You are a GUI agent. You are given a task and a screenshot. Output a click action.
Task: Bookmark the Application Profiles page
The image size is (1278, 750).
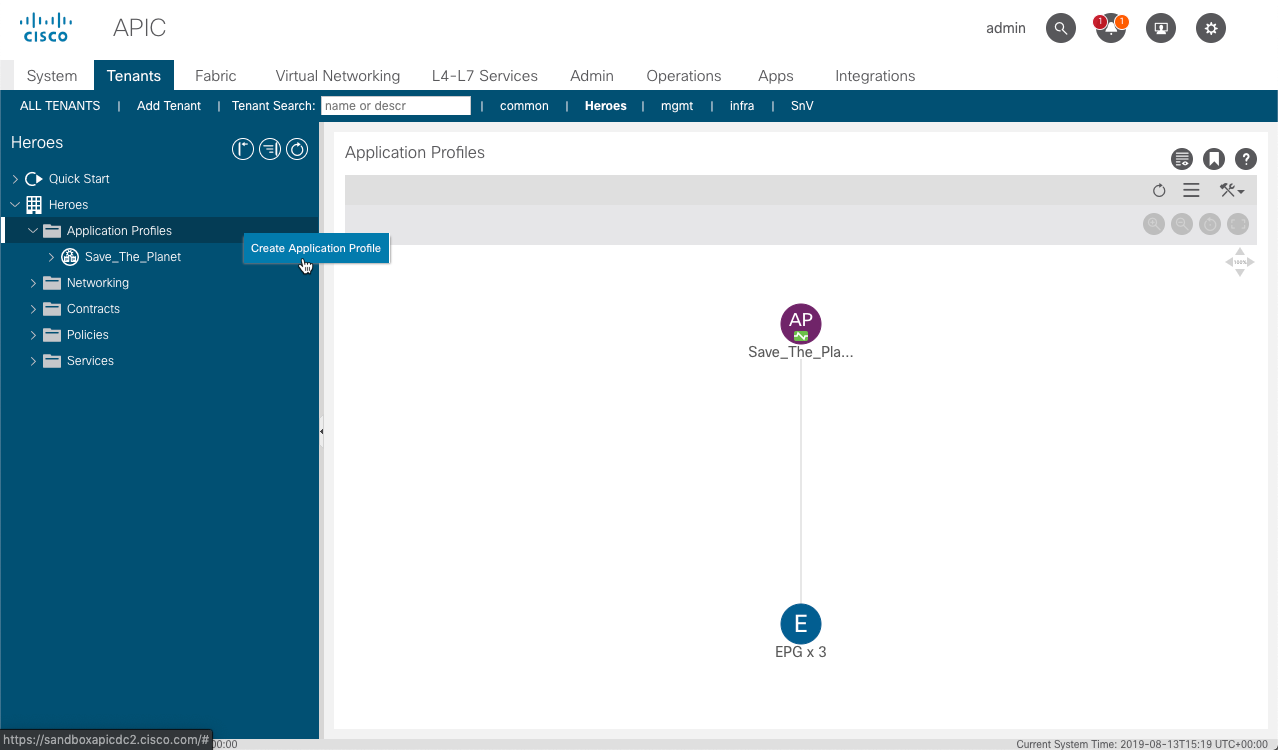(1213, 158)
